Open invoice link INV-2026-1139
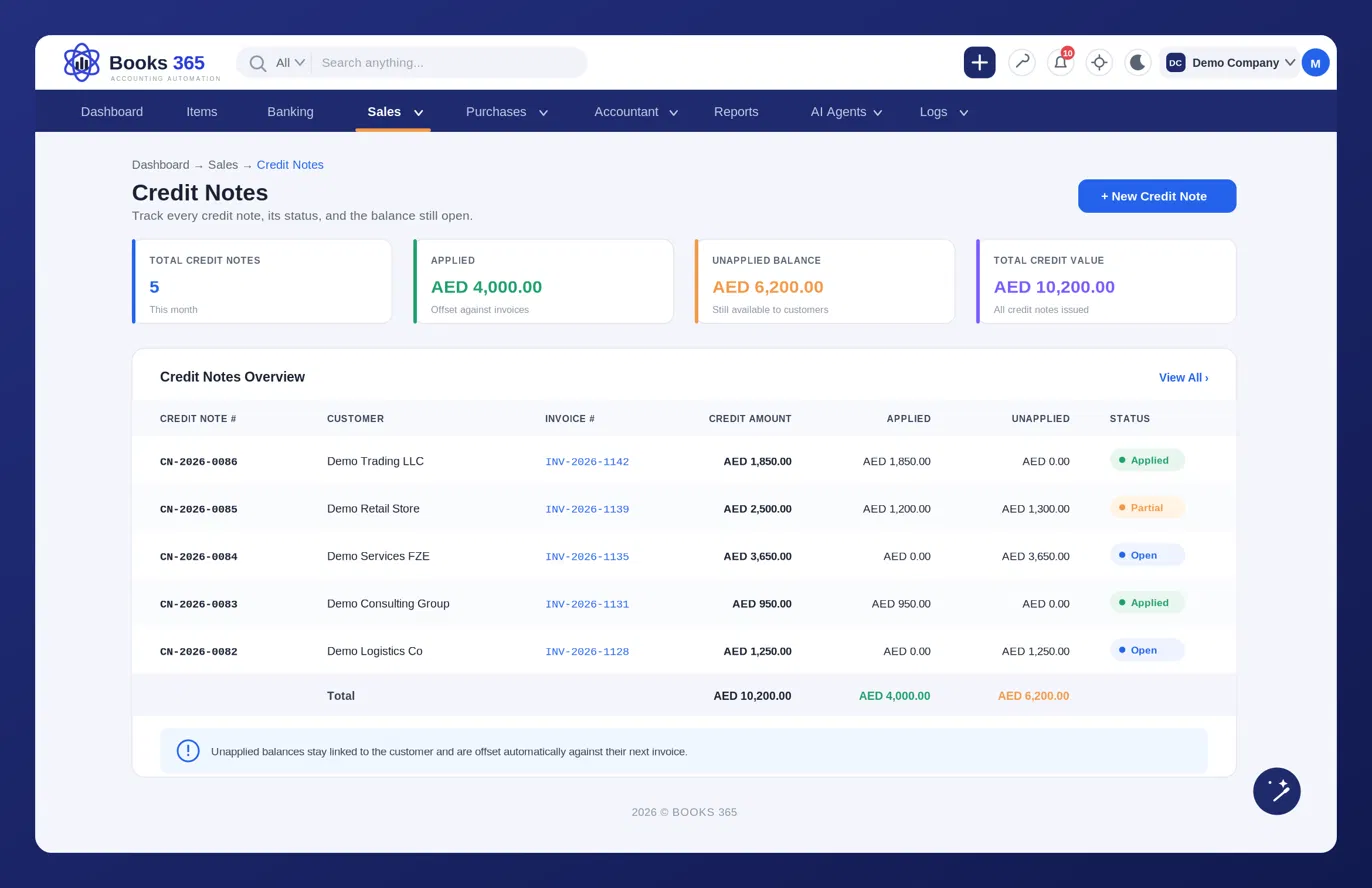 tap(587, 509)
